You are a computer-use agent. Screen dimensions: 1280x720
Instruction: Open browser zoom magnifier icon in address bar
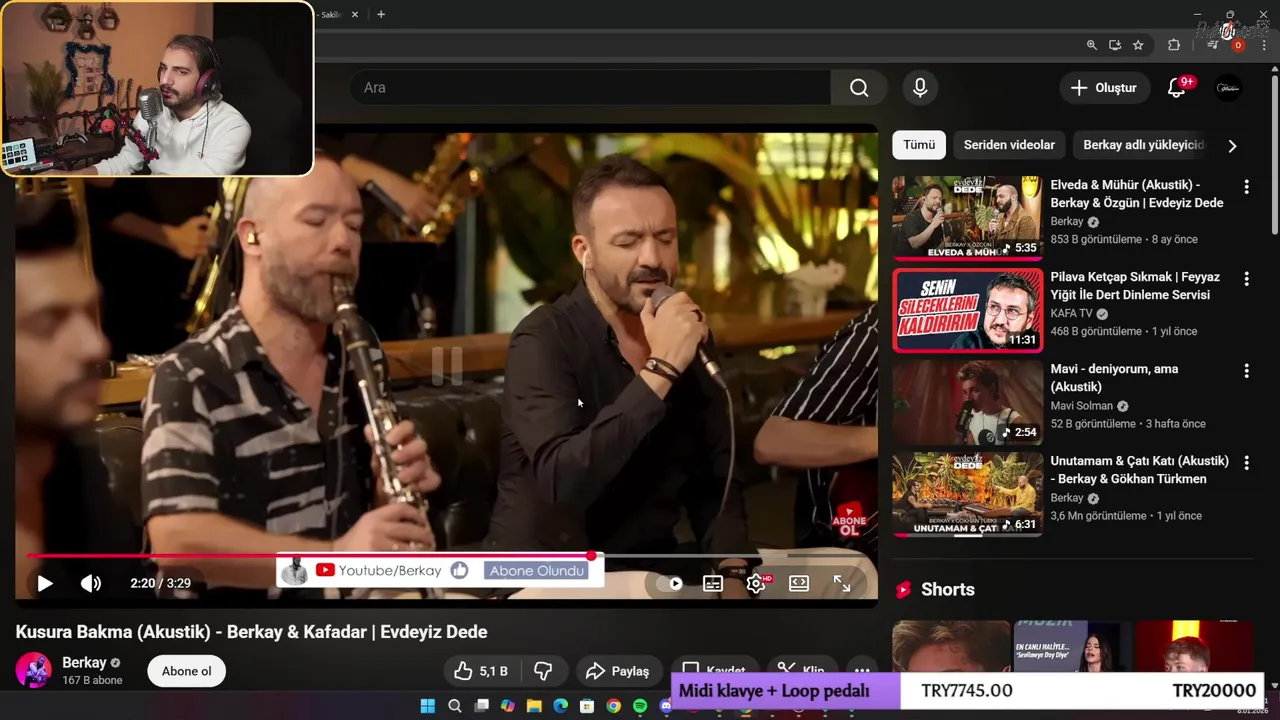(x=1092, y=45)
